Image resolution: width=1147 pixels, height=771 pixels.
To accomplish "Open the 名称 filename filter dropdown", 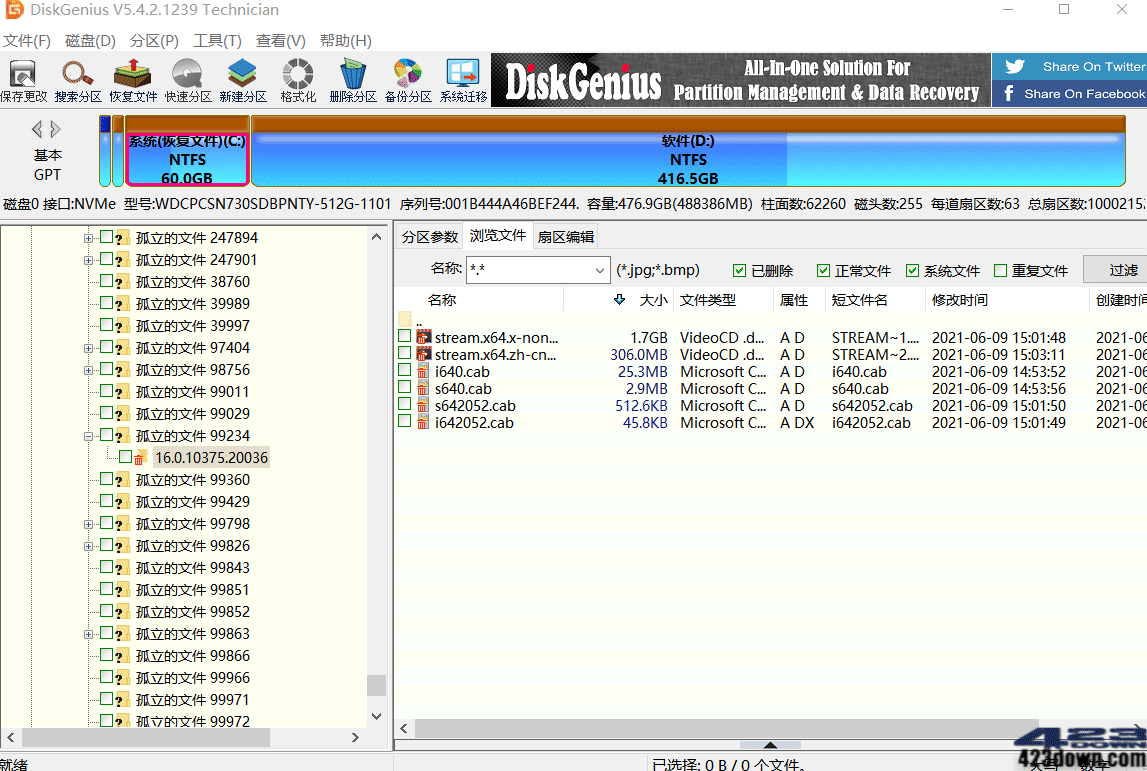I will click(599, 270).
